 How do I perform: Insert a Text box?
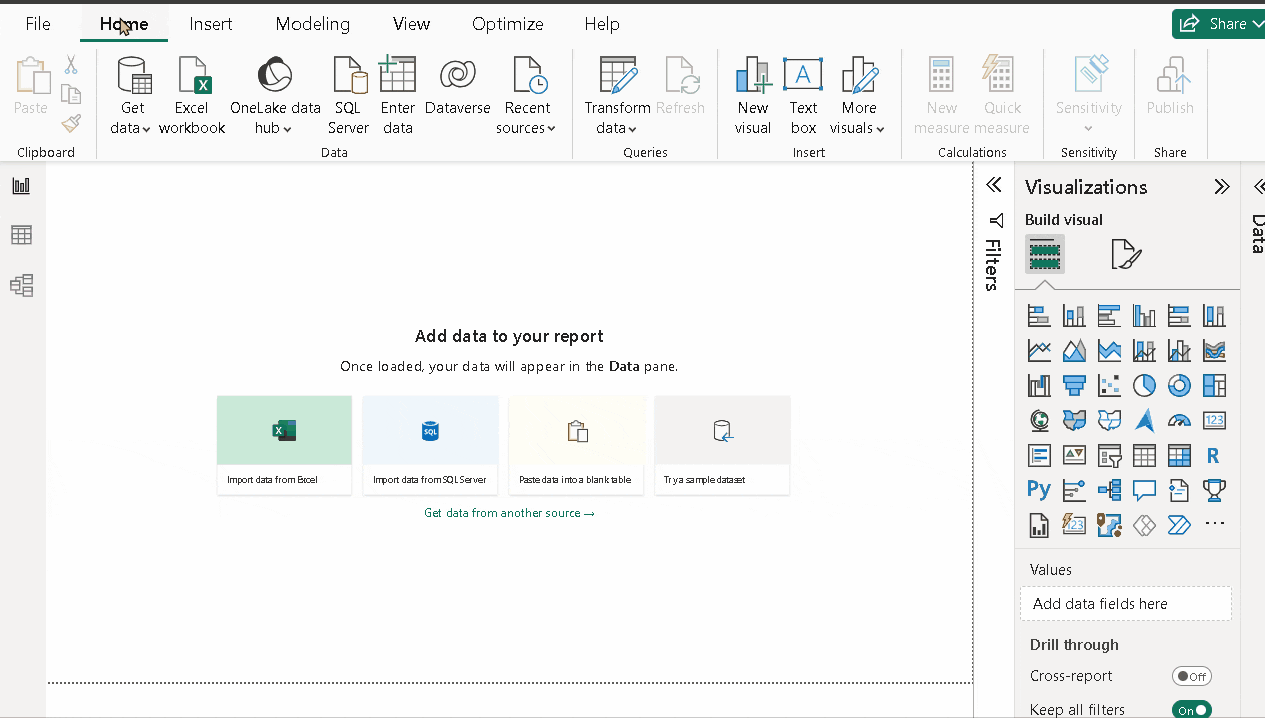[803, 96]
